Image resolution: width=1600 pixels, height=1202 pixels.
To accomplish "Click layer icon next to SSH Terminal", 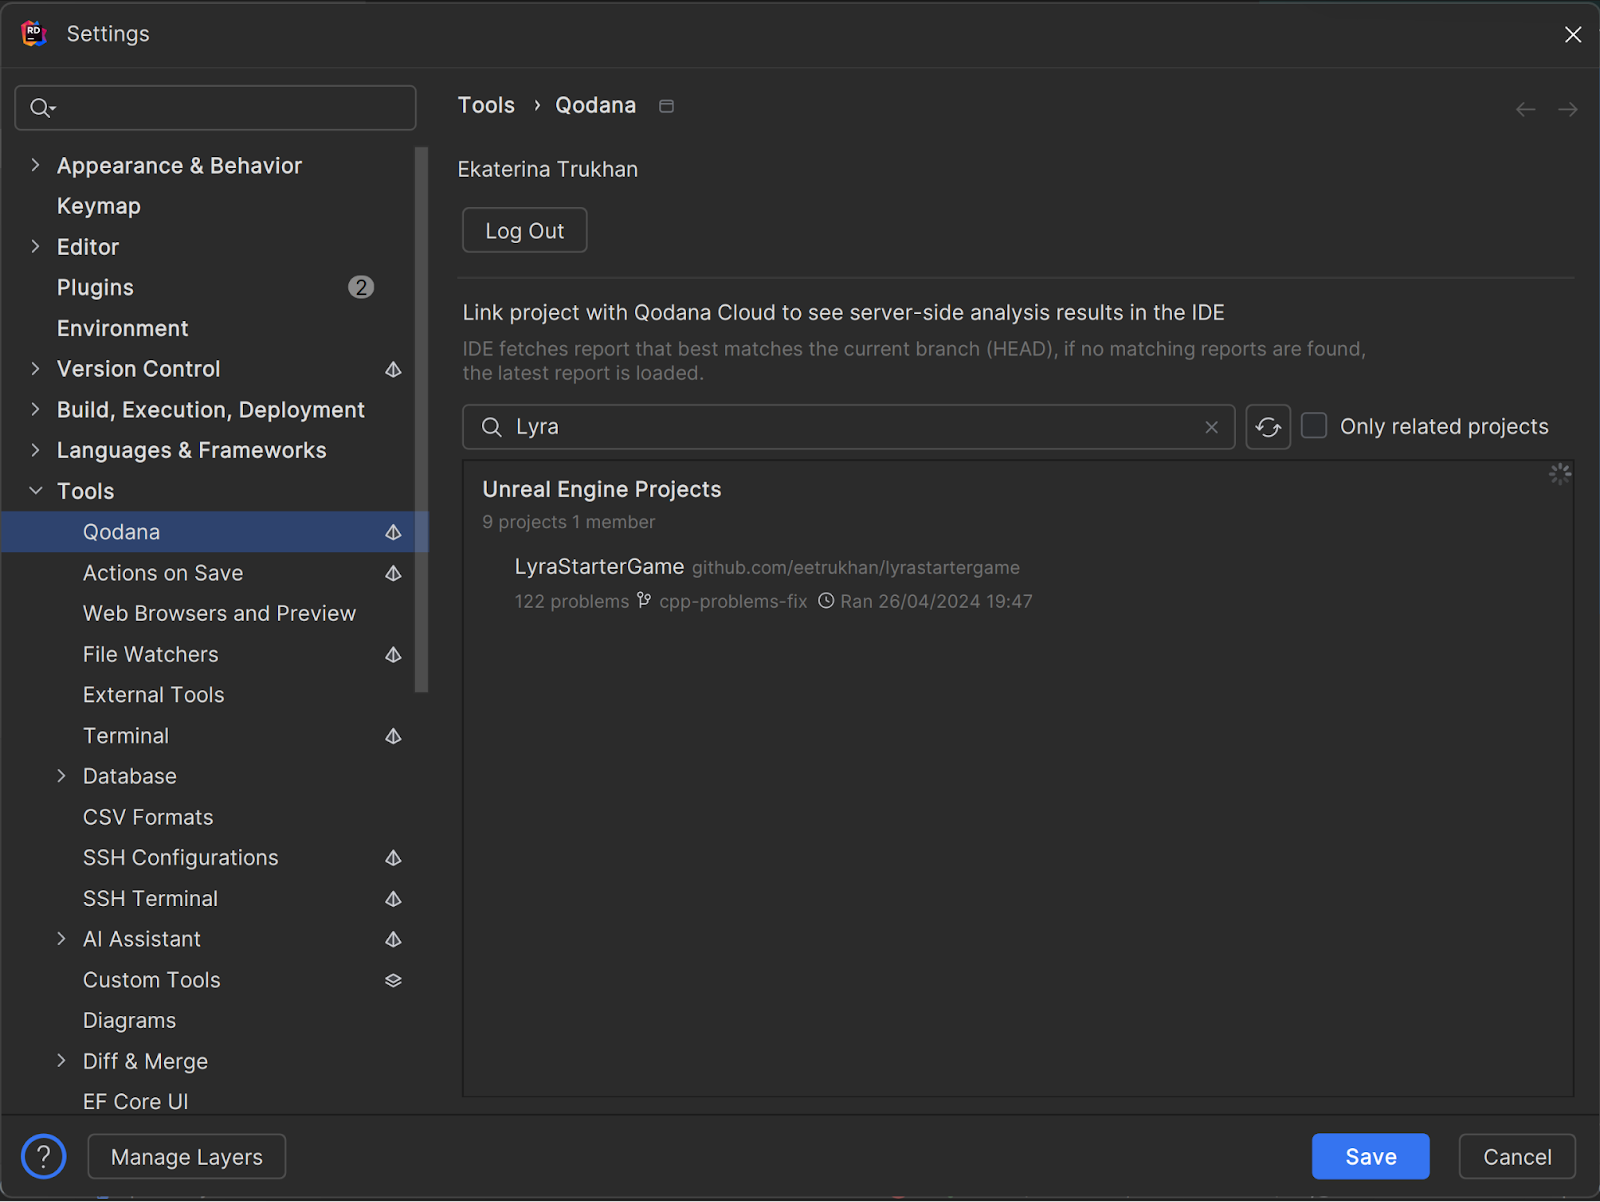I will (x=393, y=899).
